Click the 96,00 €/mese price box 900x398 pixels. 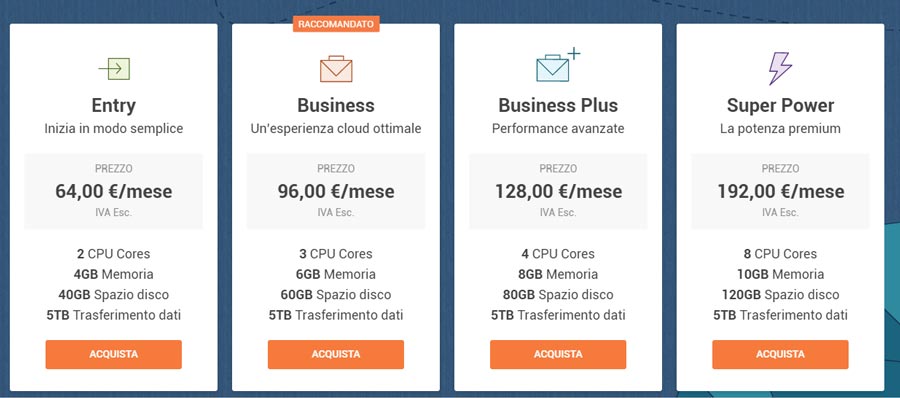pos(336,191)
